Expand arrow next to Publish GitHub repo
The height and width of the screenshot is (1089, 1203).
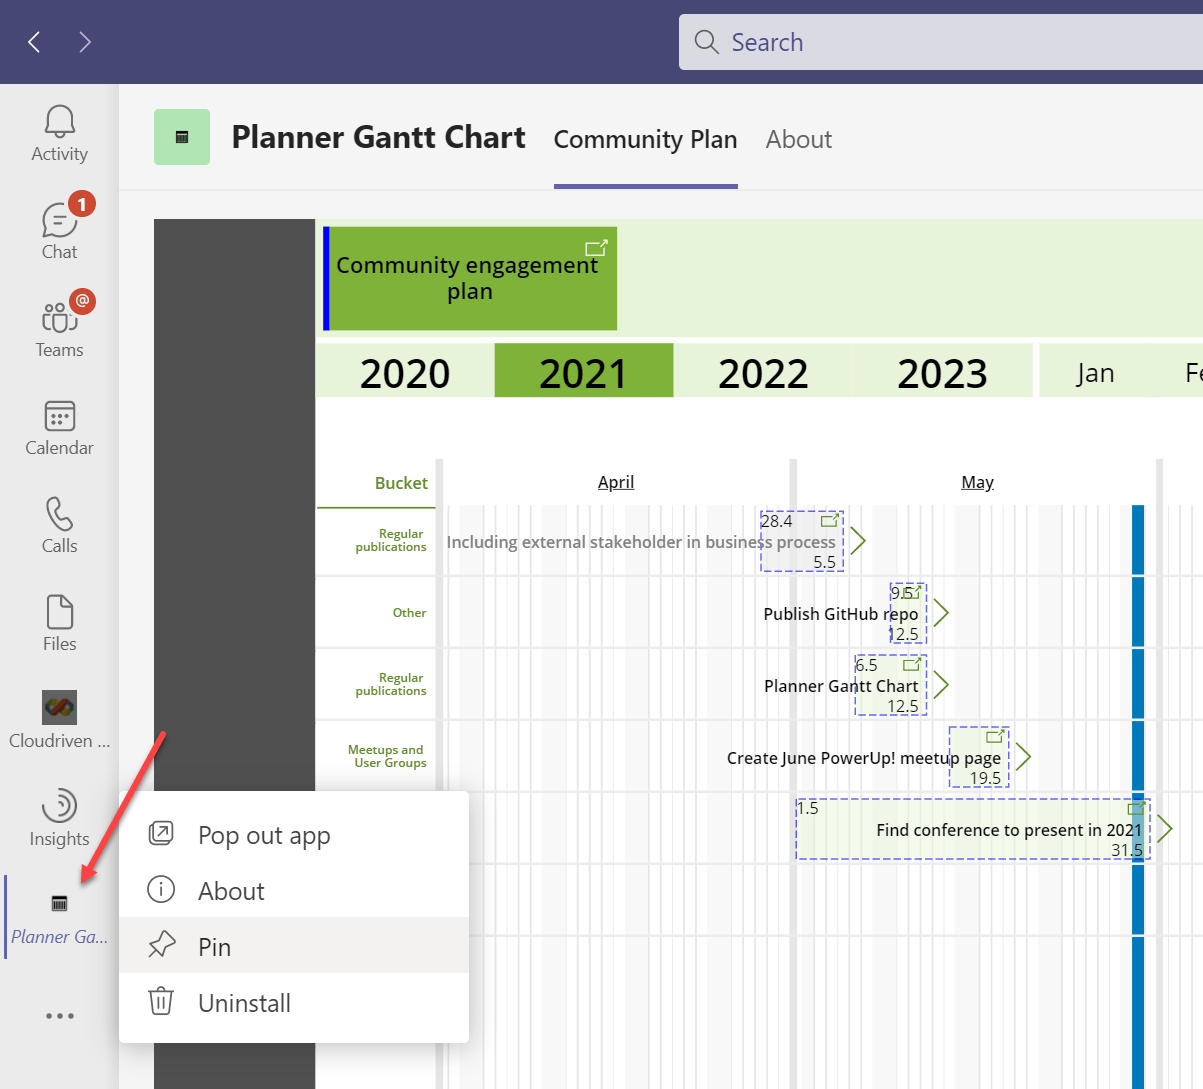(x=941, y=613)
